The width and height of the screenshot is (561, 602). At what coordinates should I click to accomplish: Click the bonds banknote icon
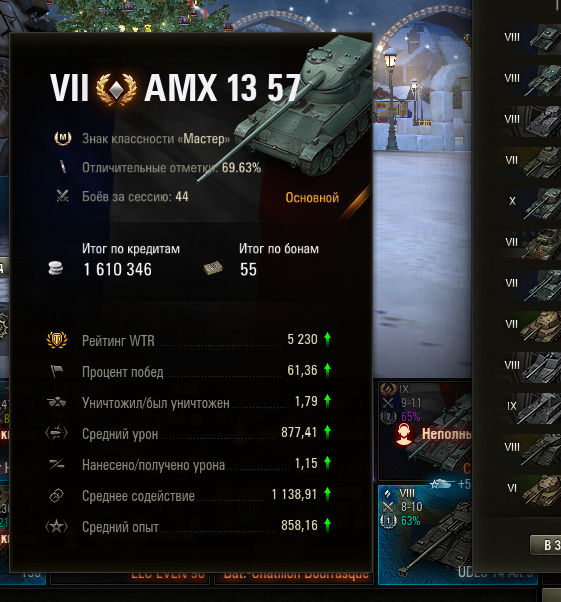(213, 268)
